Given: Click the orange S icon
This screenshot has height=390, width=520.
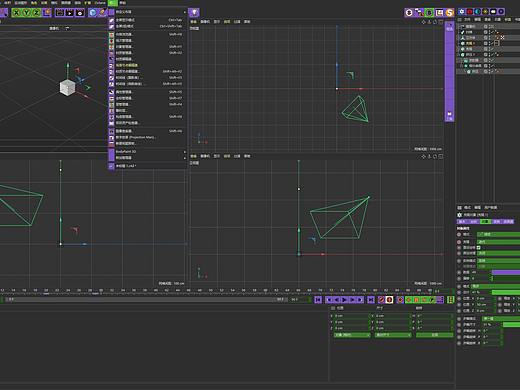Looking at the screenshot, I should [450, 13].
